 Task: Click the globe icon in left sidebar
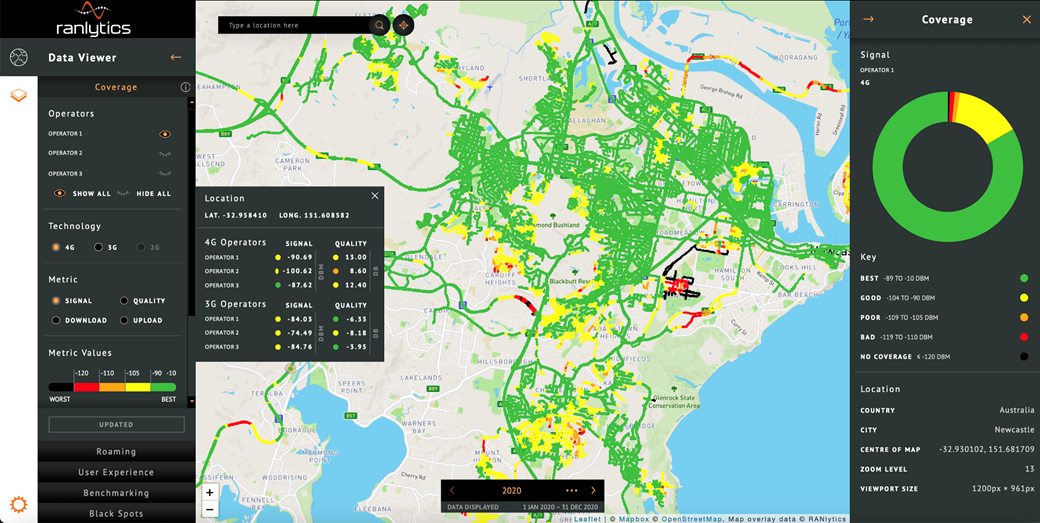point(18,58)
